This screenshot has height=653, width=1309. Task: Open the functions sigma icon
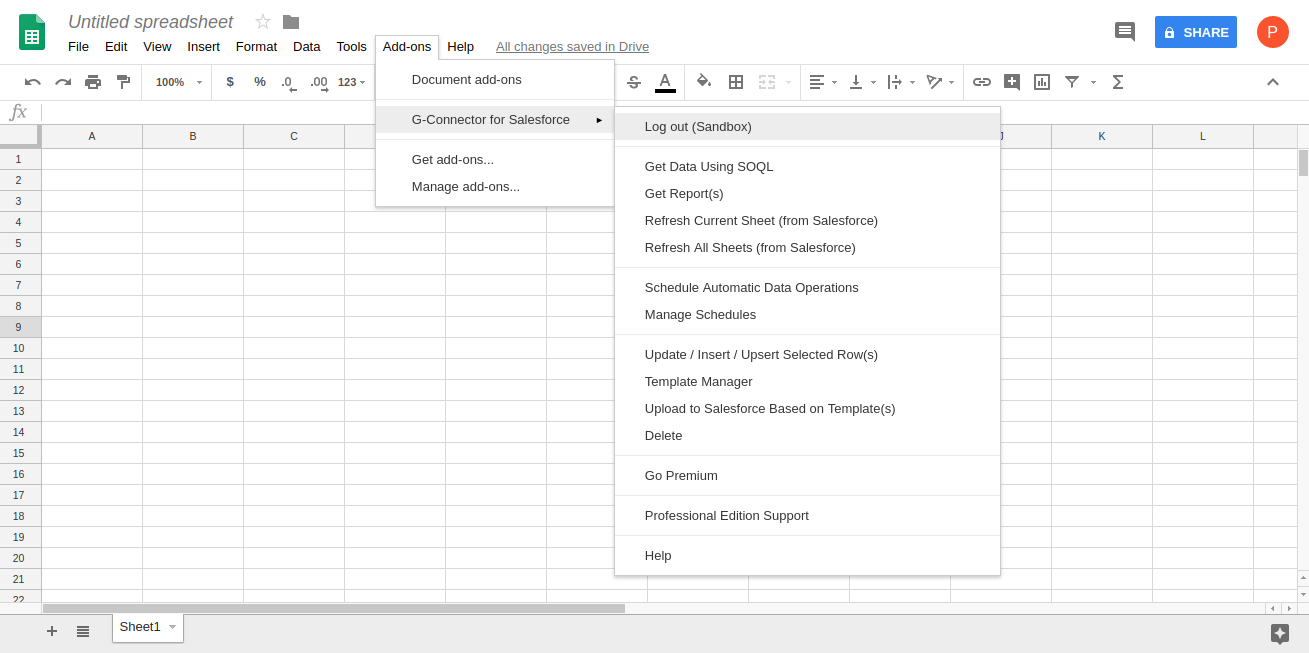(1118, 82)
